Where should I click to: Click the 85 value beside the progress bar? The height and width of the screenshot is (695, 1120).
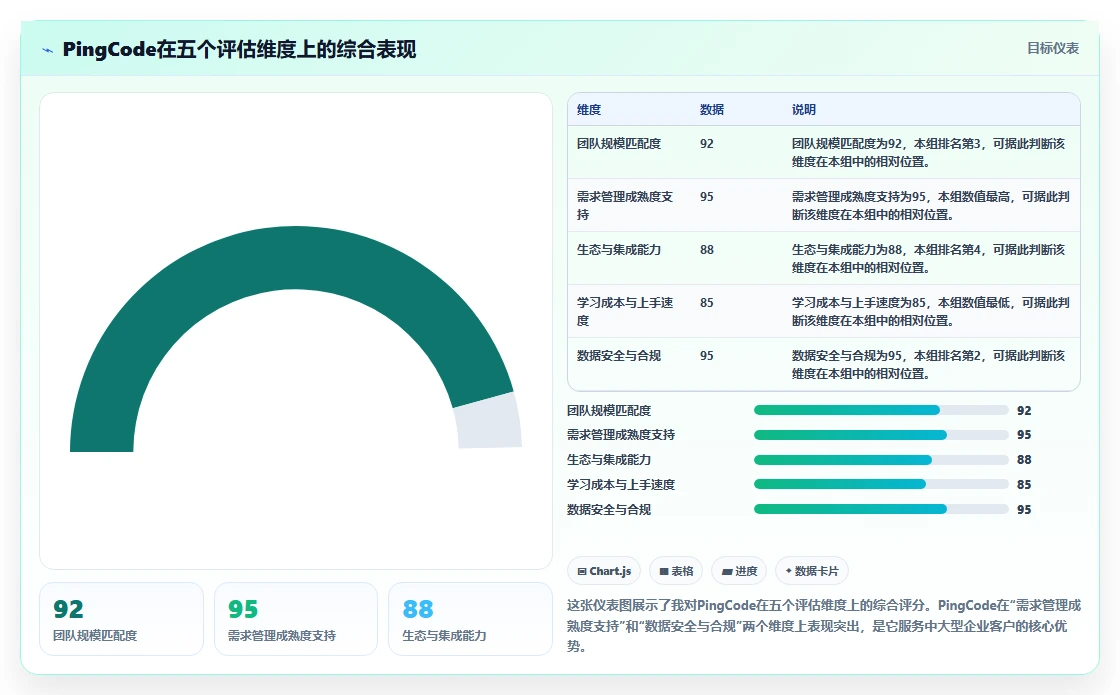1024,484
